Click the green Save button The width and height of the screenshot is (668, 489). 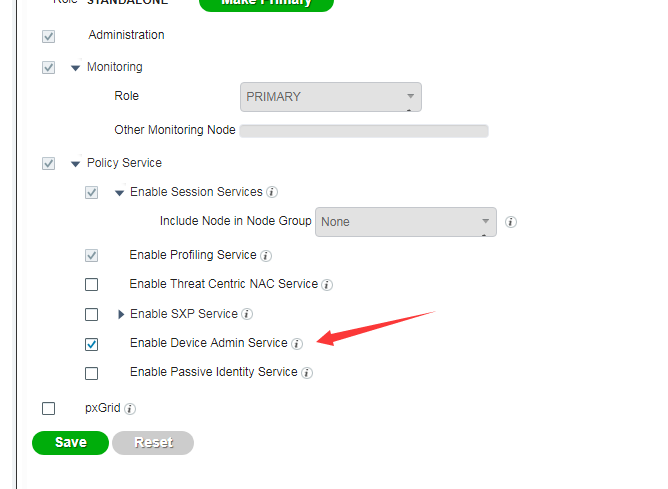point(70,442)
